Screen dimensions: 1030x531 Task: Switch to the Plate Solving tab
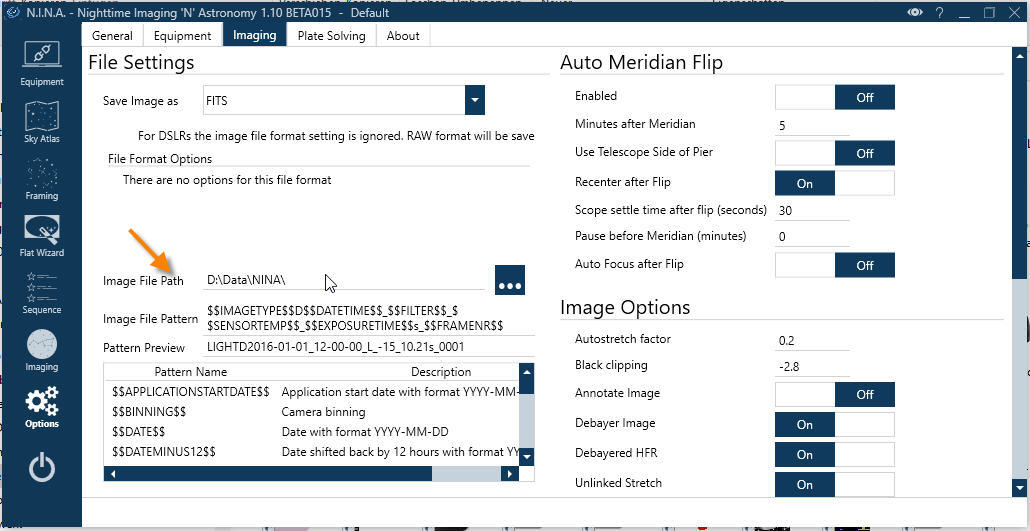click(x=331, y=35)
